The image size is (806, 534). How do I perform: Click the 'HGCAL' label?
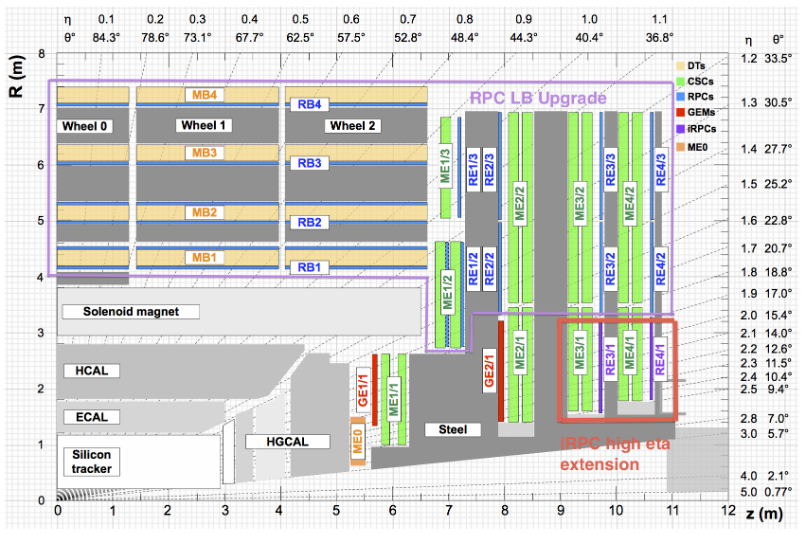[287, 441]
